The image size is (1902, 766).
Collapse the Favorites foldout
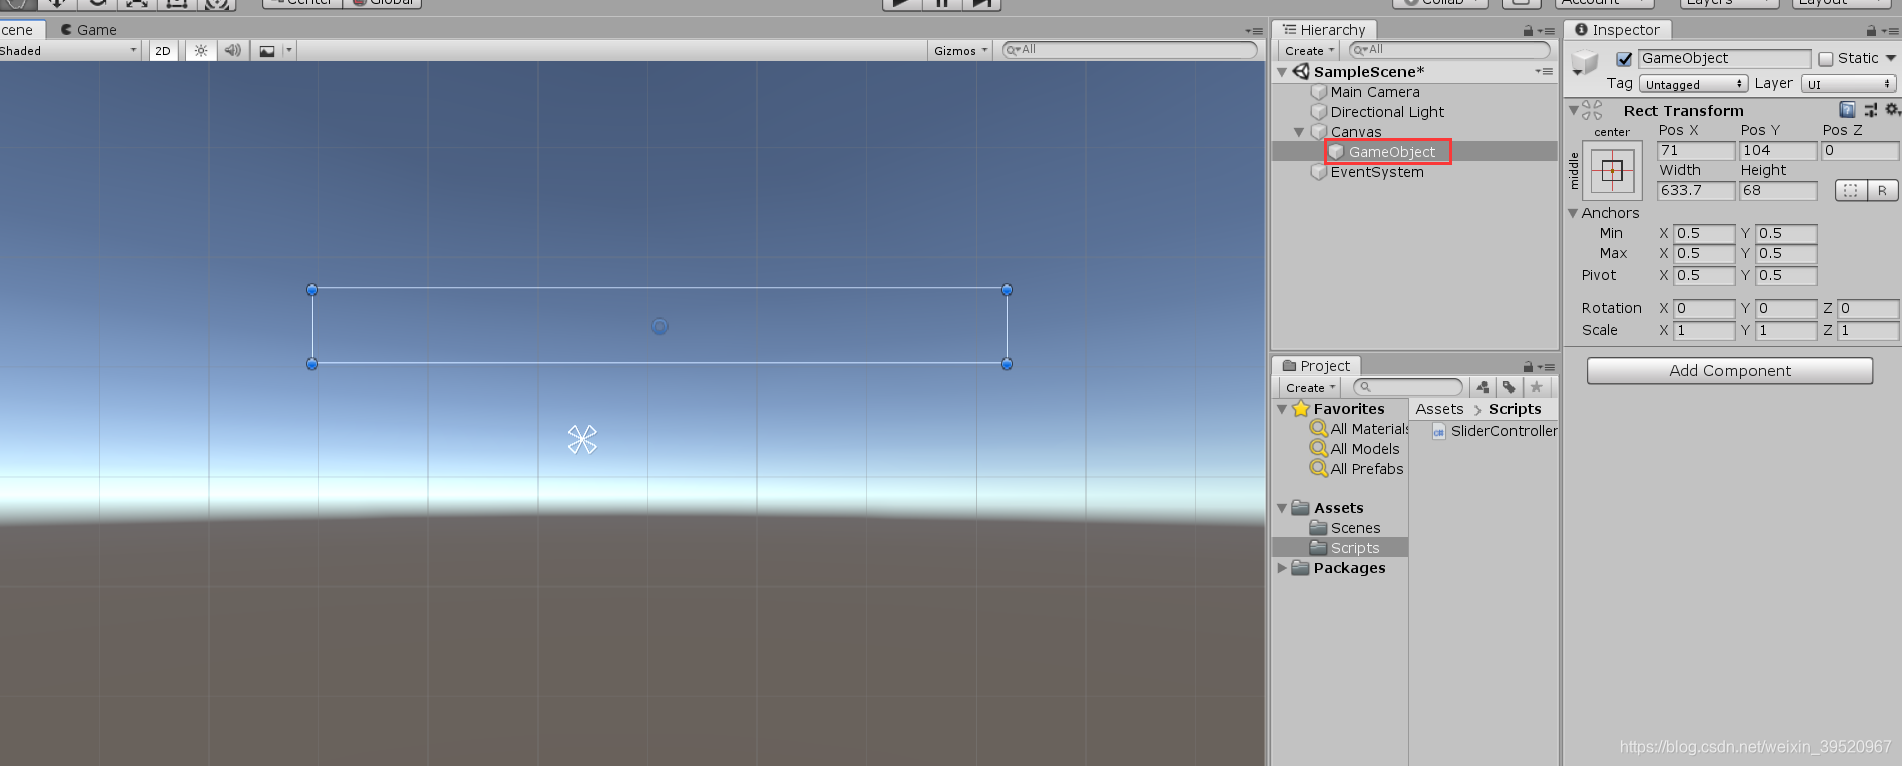1282,409
